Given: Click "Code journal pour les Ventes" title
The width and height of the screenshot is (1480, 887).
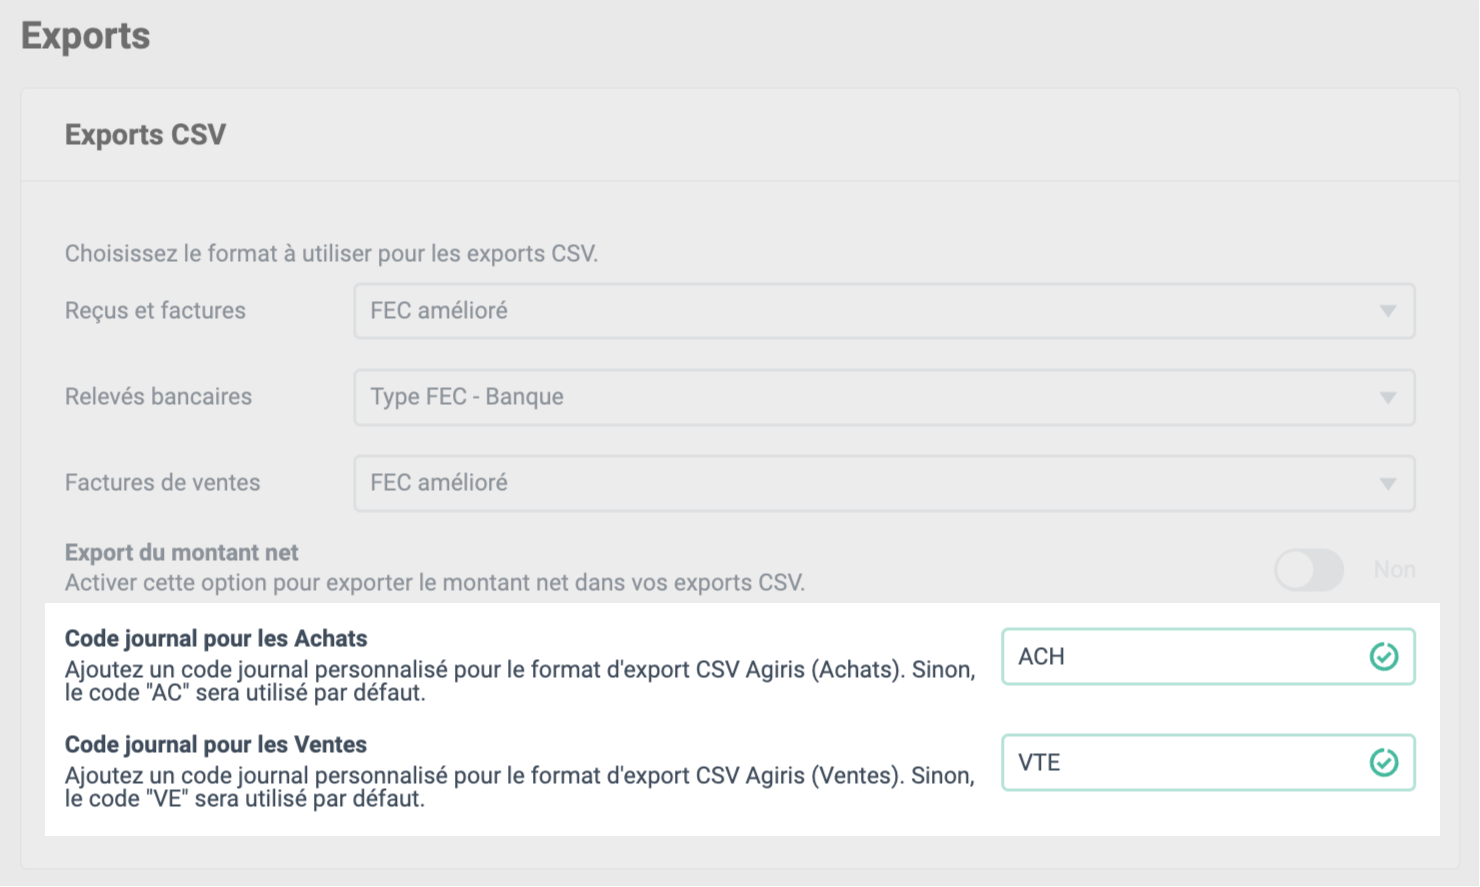Looking at the screenshot, I should (x=216, y=745).
